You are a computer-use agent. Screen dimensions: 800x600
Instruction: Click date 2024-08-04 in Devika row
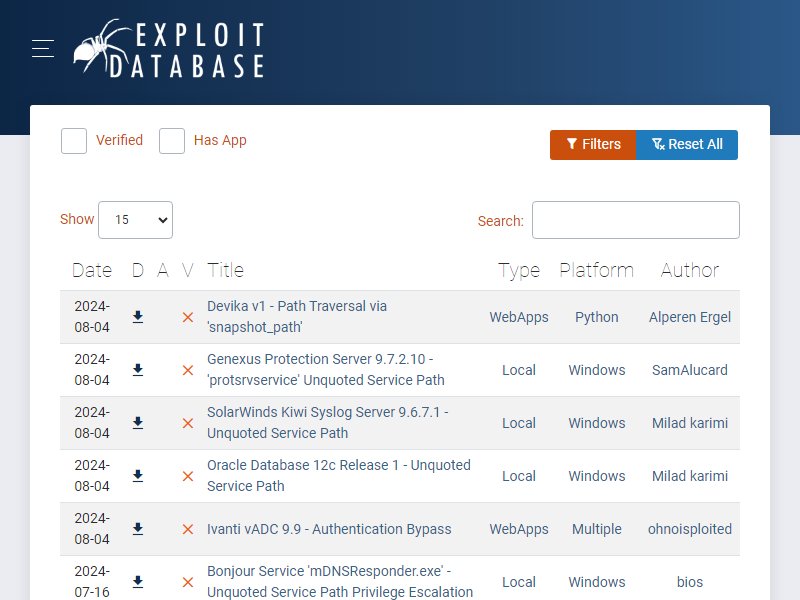(x=92, y=317)
